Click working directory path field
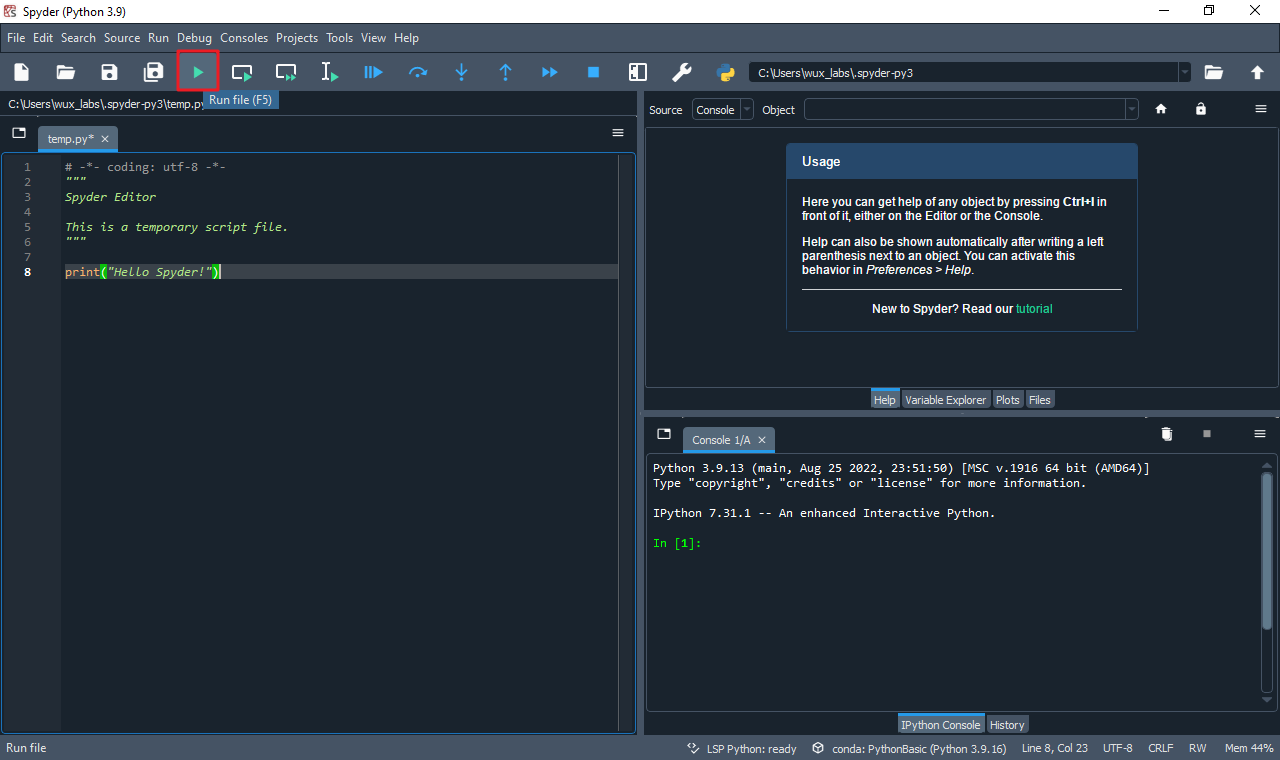 (964, 72)
